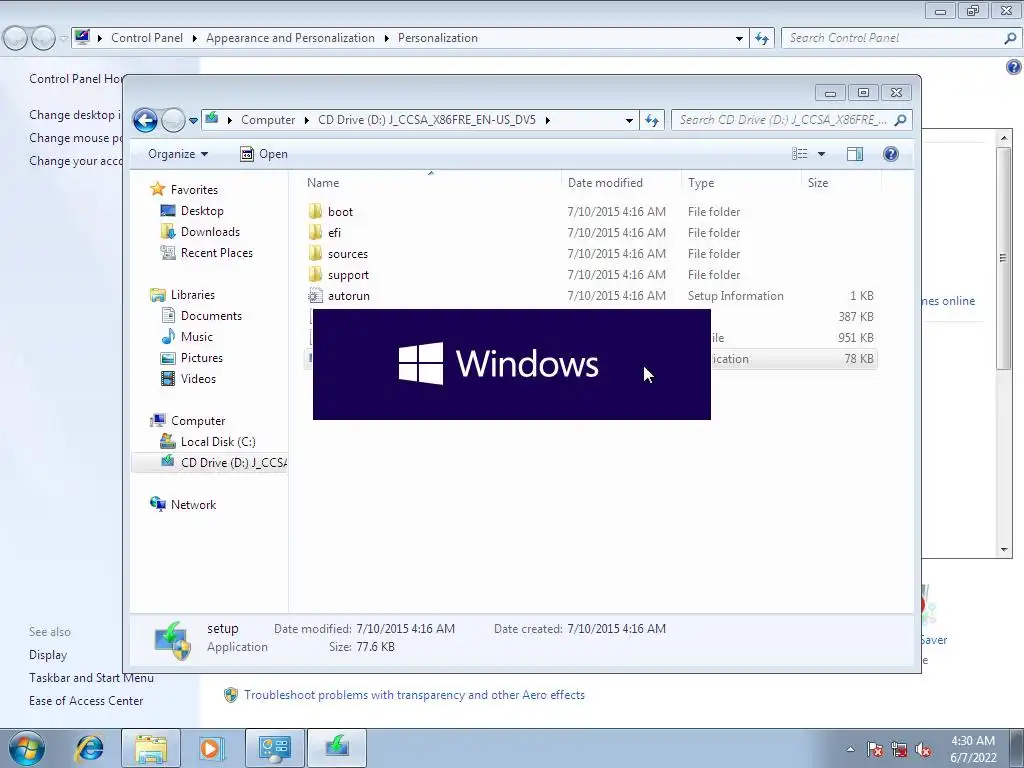Select the autorun setup information file

[x=348, y=296]
